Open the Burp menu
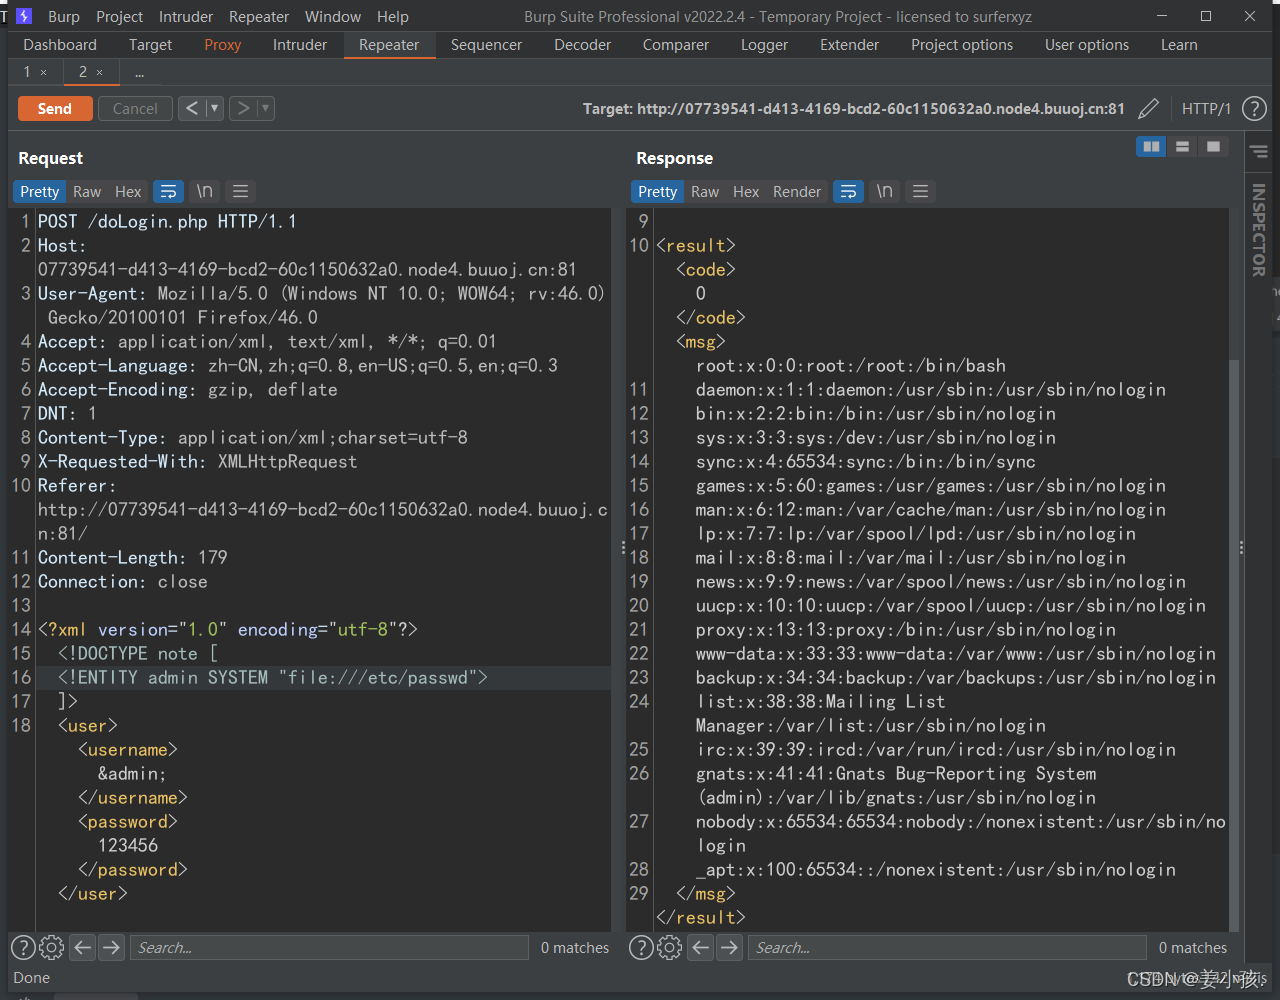1280x1000 pixels. tap(64, 17)
